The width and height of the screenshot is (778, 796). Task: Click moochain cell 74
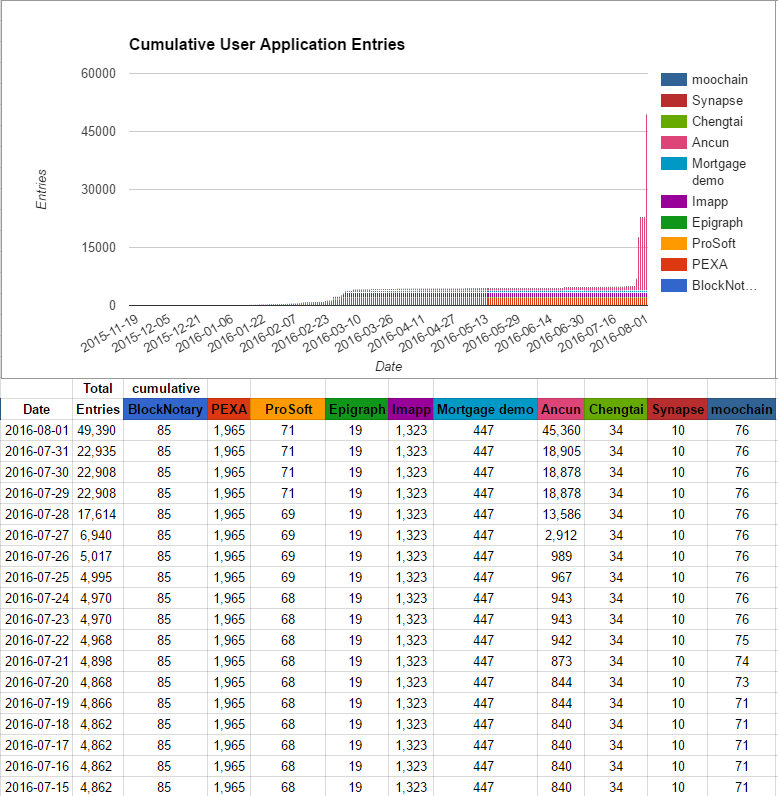741,661
